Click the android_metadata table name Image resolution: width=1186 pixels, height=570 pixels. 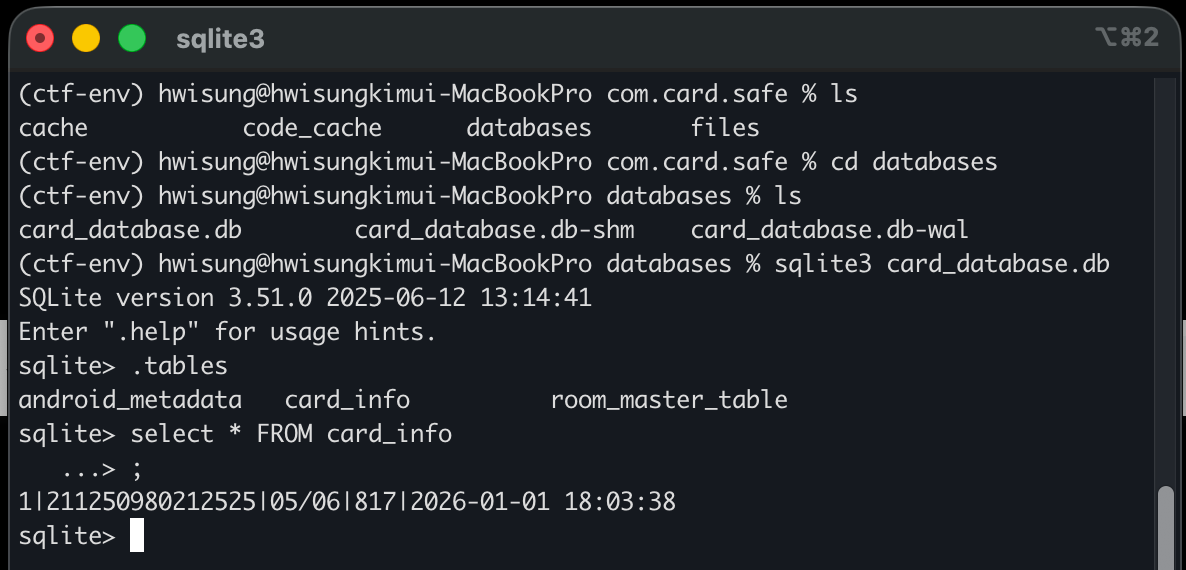[130, 400]
